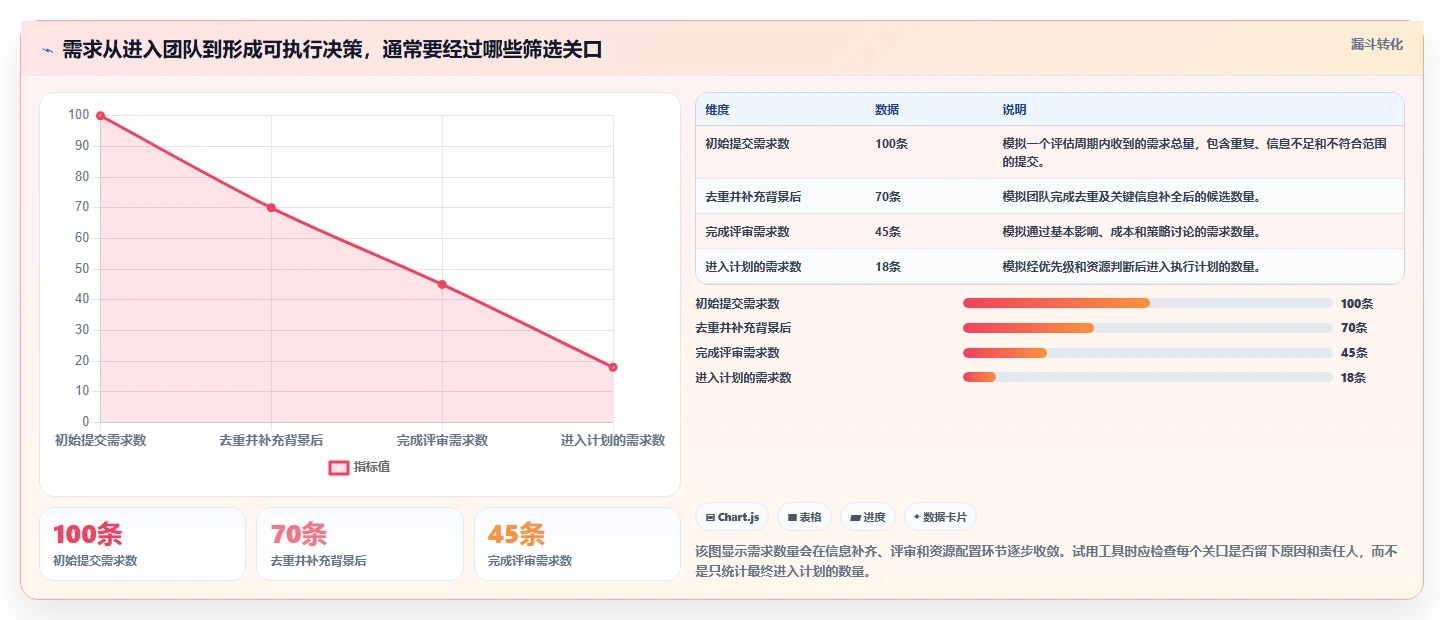Screen dimensions: 1444x620
Task: Click the 维度 table column header
Action: click(x=717, y=110)
